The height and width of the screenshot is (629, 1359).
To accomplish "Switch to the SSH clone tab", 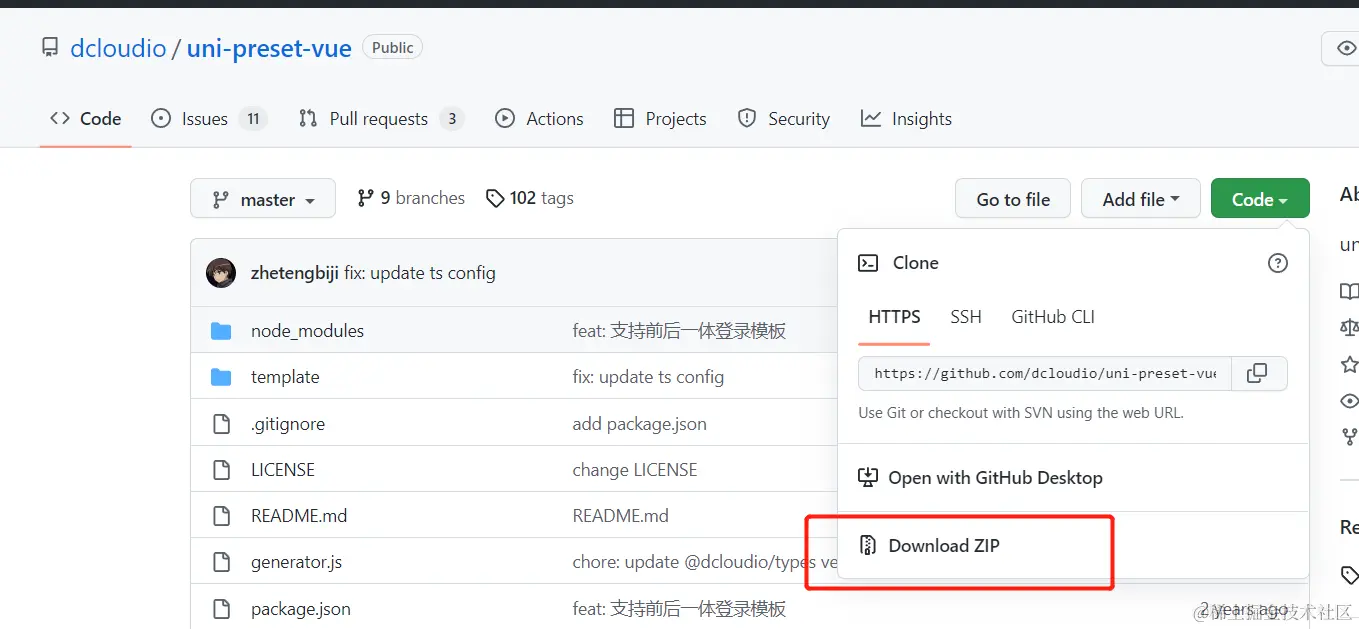I will 965,316.
